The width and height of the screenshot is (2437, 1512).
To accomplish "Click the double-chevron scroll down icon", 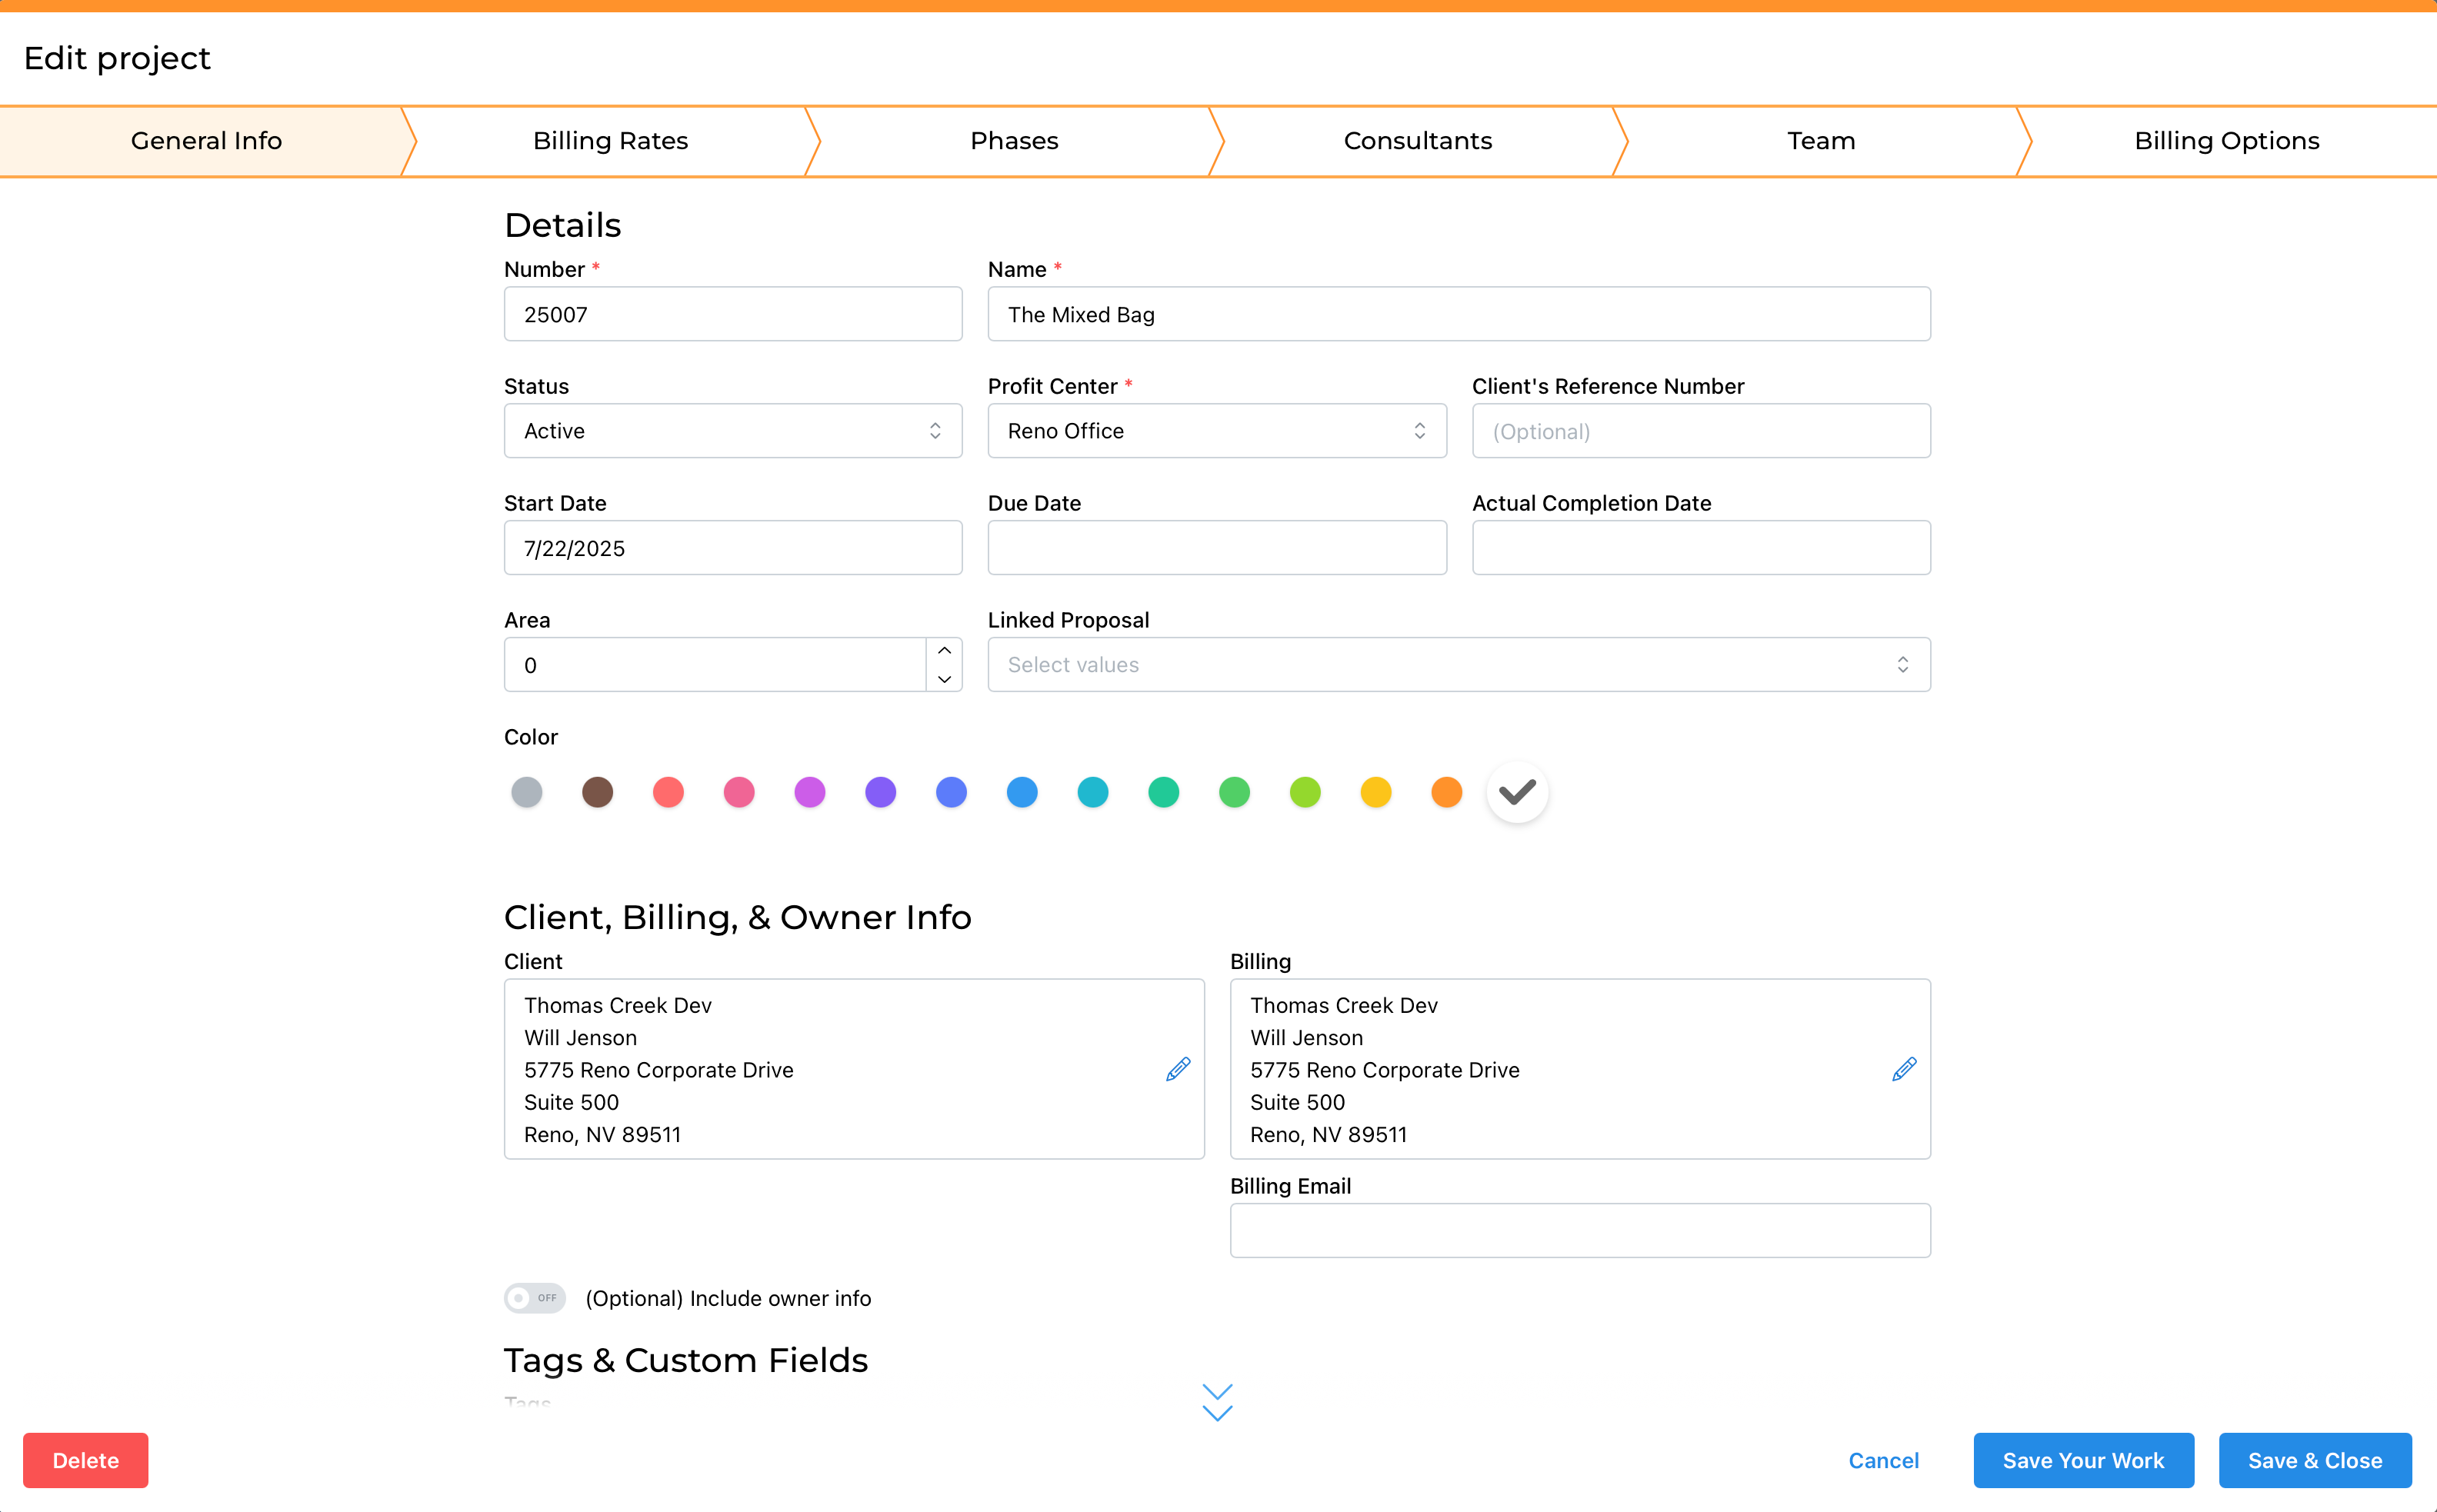I will point(1217,1402).
